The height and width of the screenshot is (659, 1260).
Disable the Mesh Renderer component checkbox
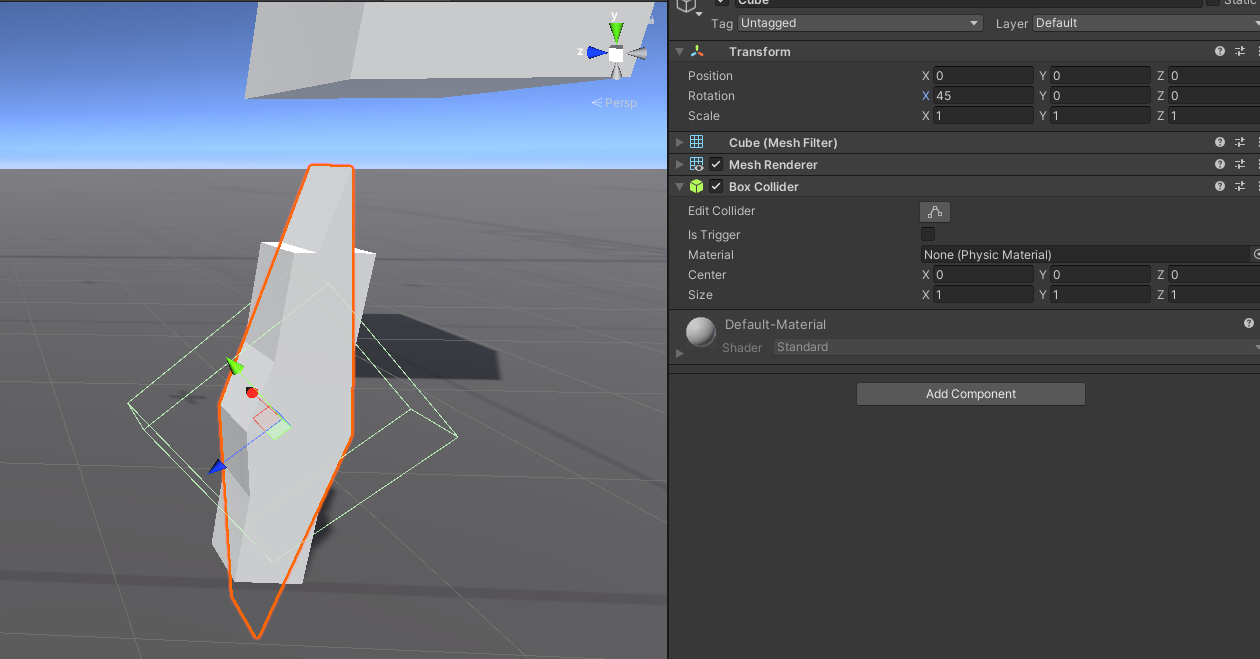point(715,164)
